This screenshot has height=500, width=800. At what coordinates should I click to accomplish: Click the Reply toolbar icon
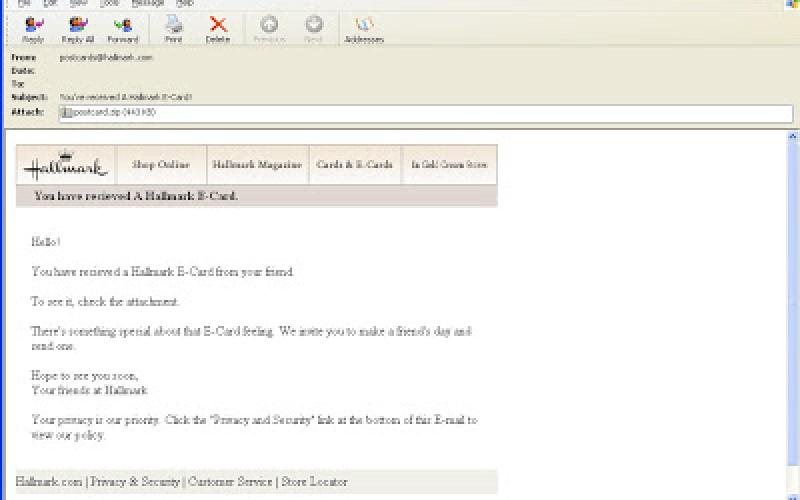(33, 28)
